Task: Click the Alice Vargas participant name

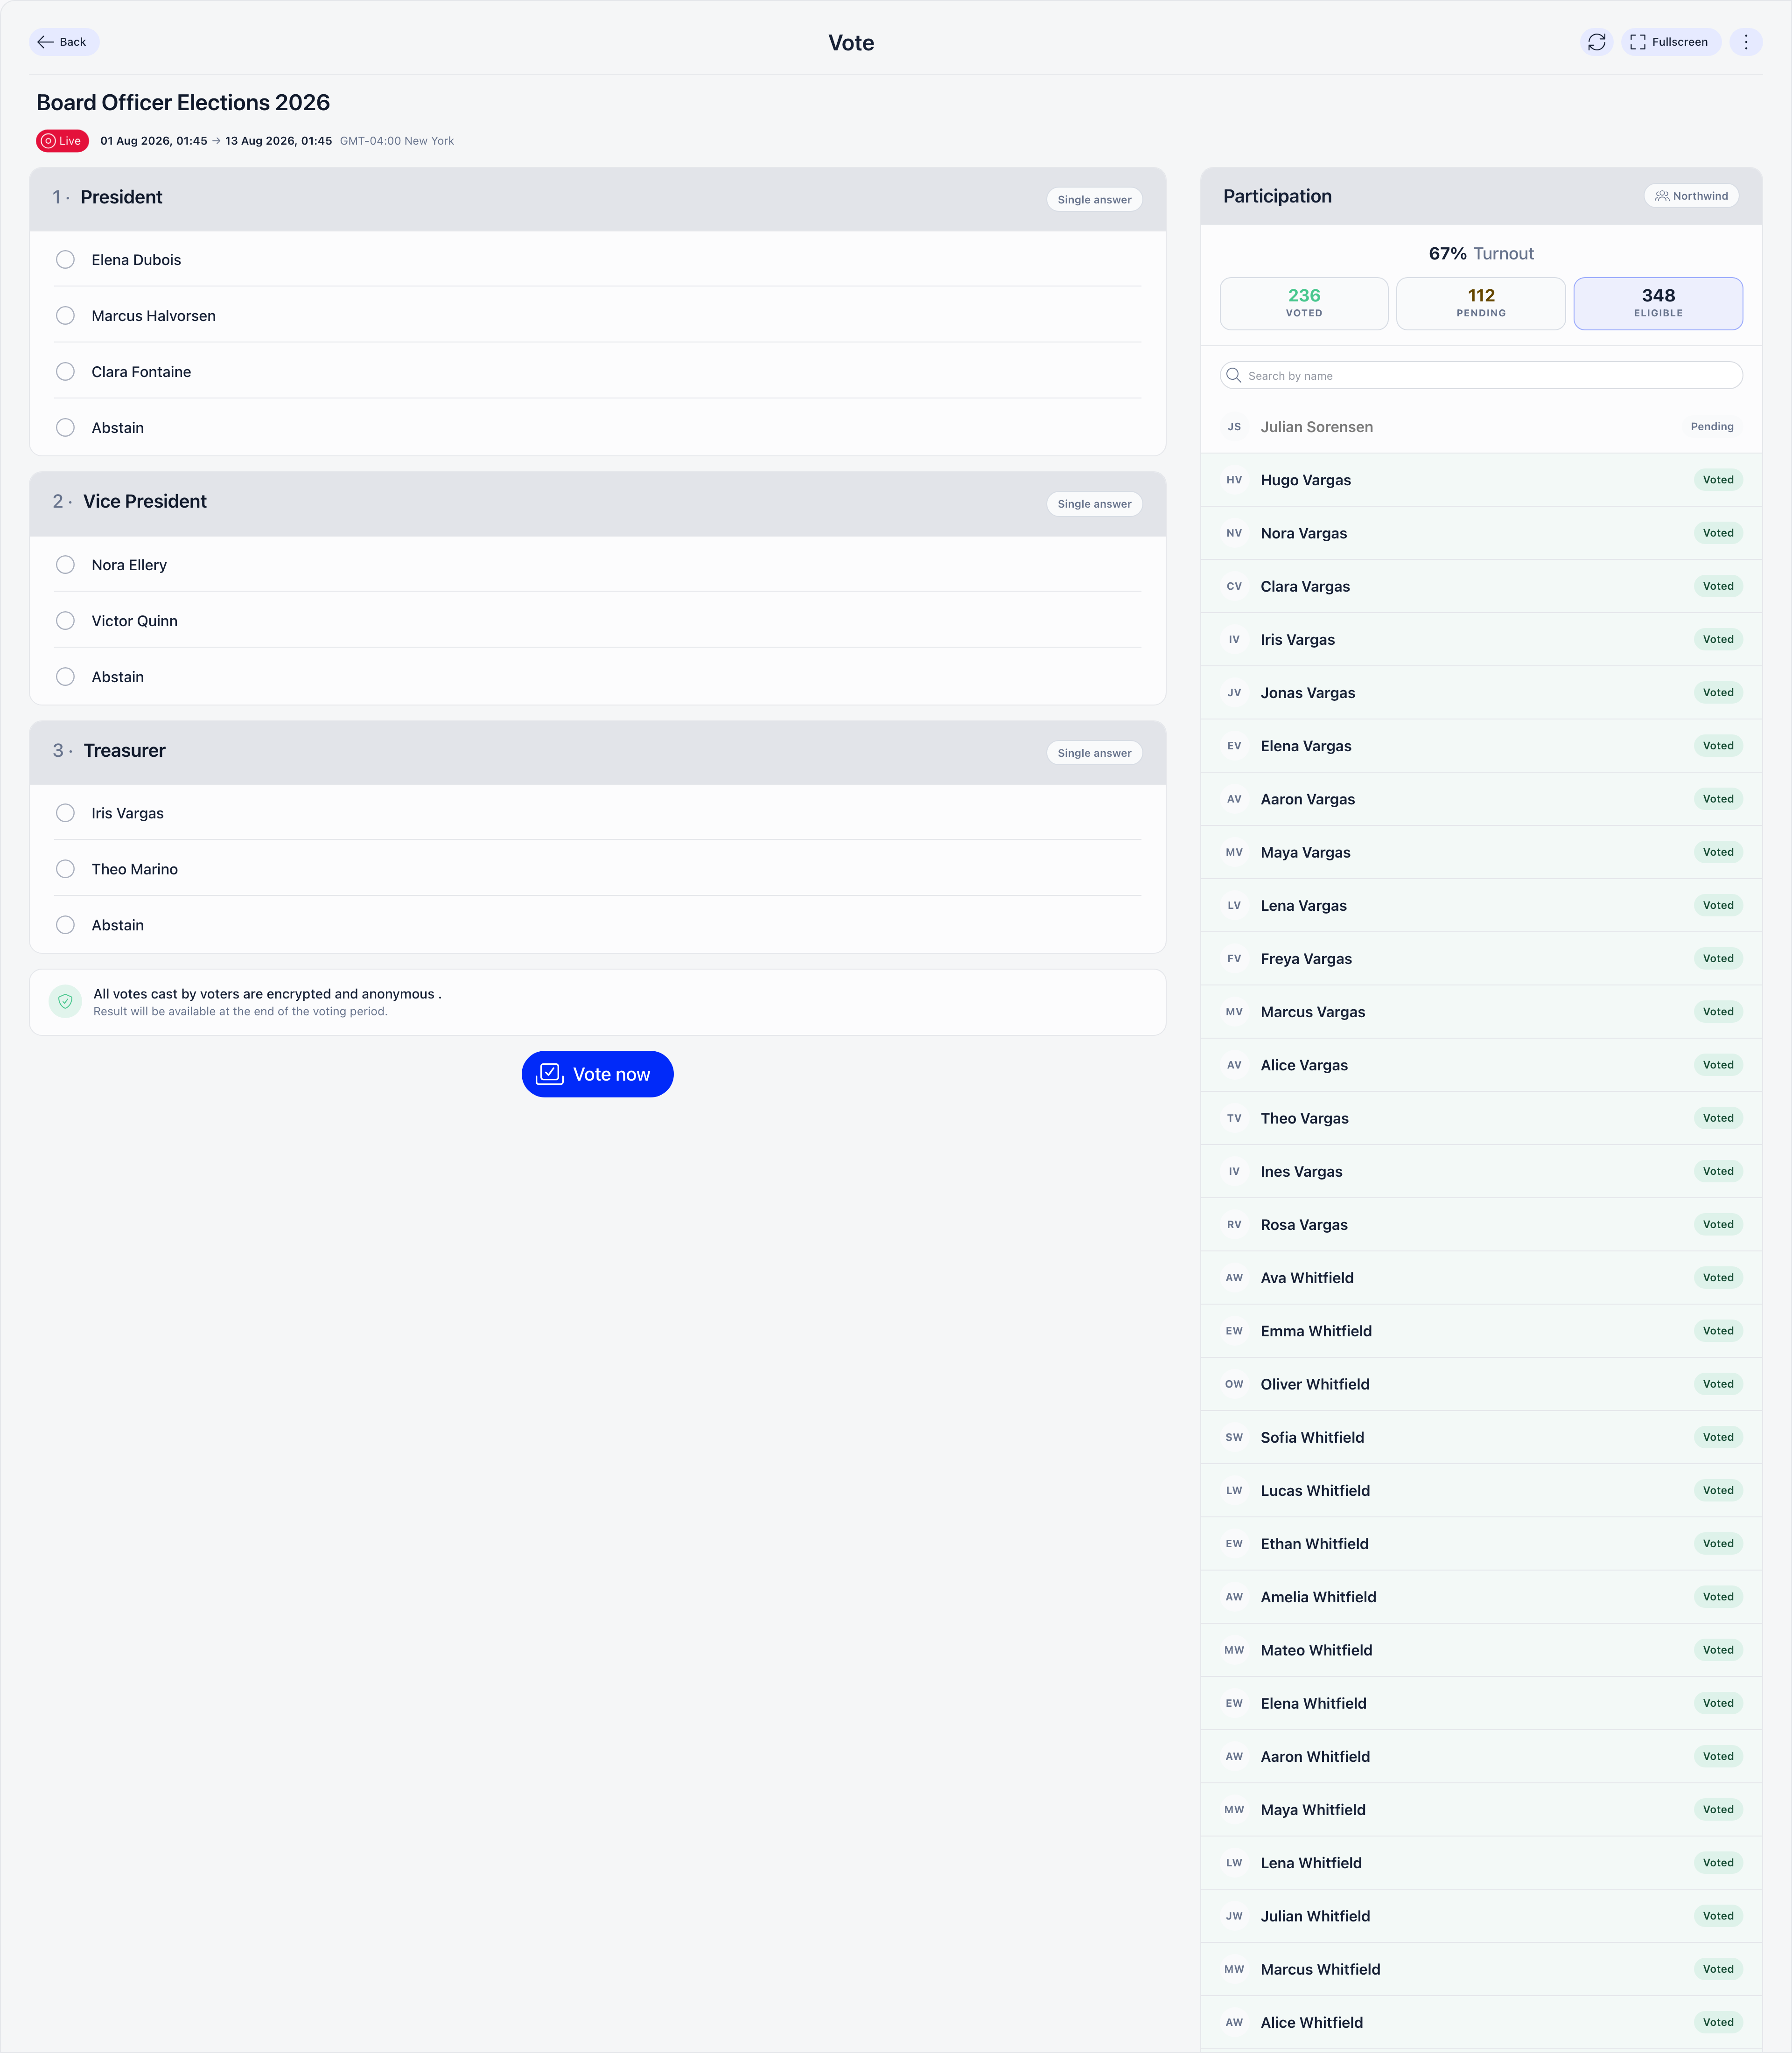Action: coord(1304,1065)
